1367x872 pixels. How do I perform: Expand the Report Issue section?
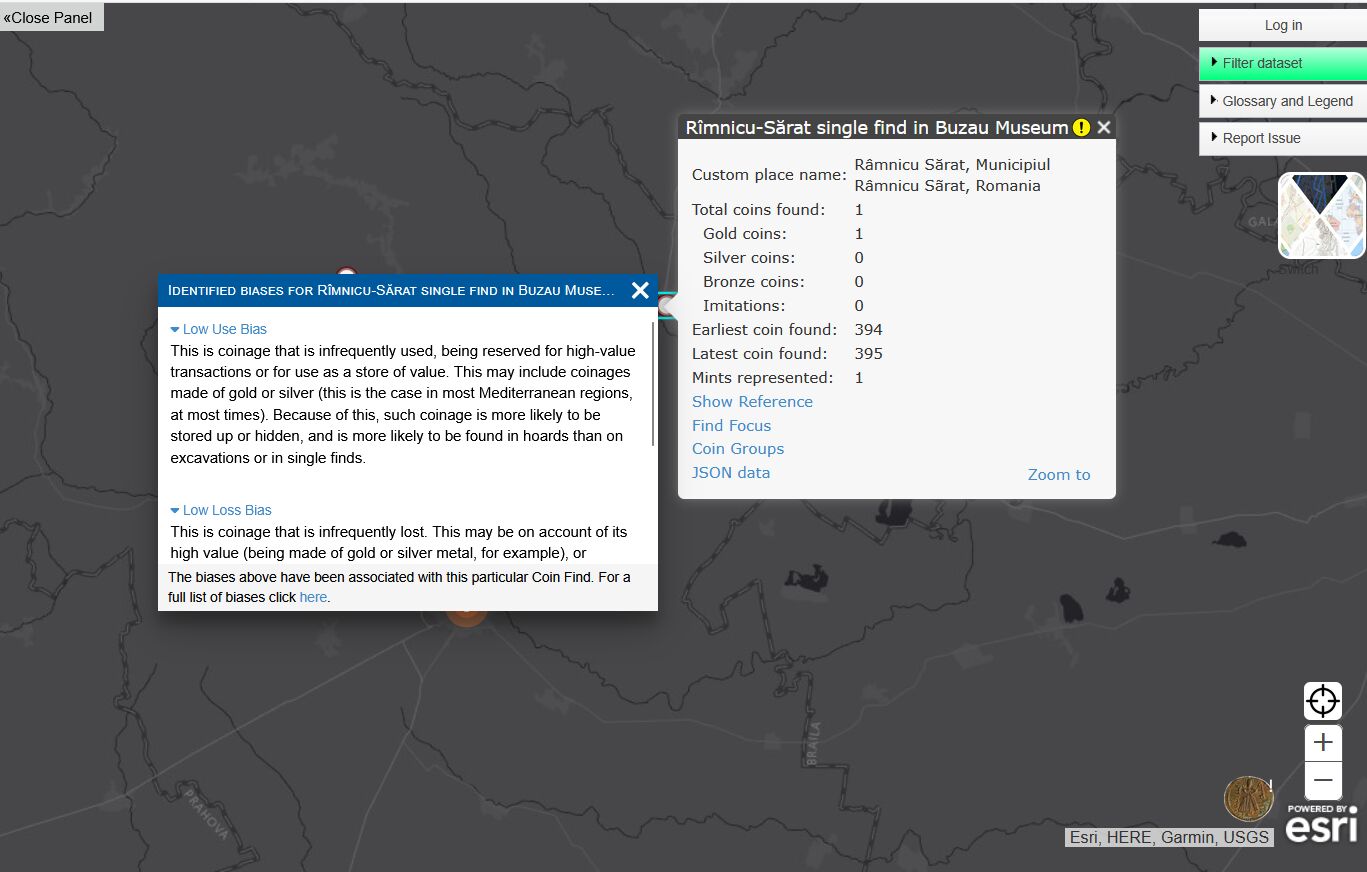[1283, 138]
